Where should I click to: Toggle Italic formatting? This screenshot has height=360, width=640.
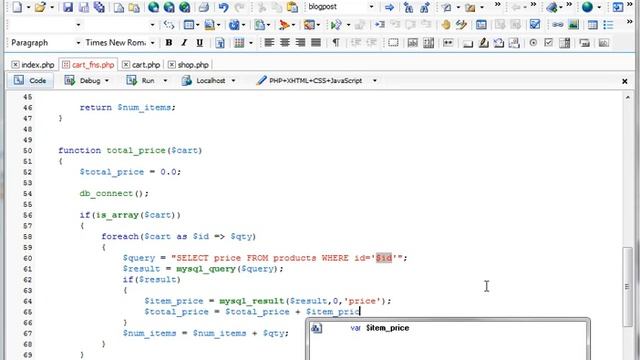coord(184,42)
